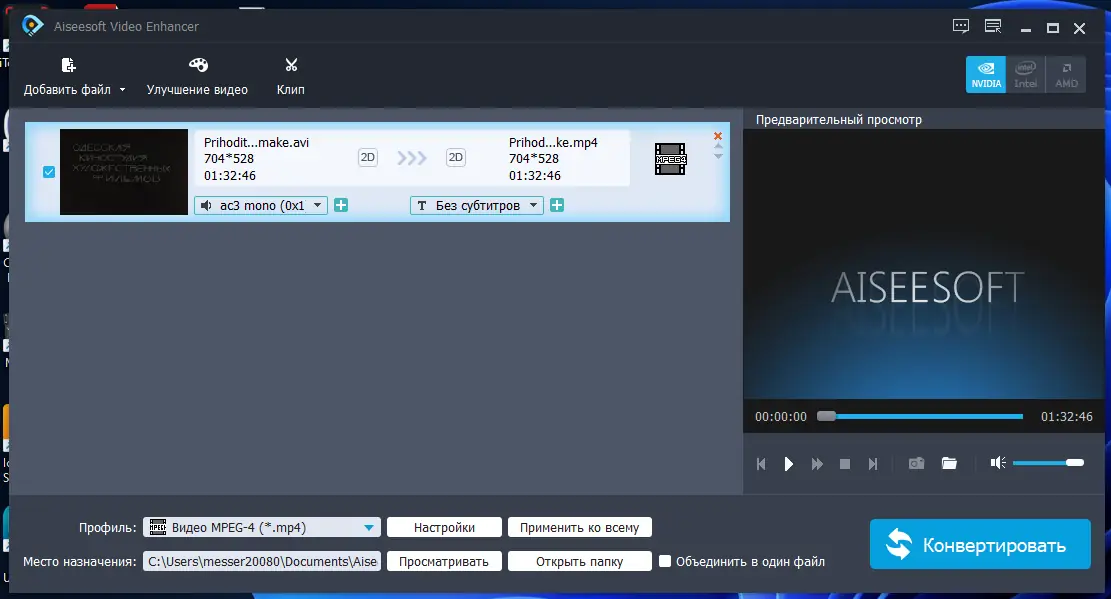Open the subtitles dropdown (Без субтитров)
1111x599 pixels.
pyautogui.click(x=477, y=206)
